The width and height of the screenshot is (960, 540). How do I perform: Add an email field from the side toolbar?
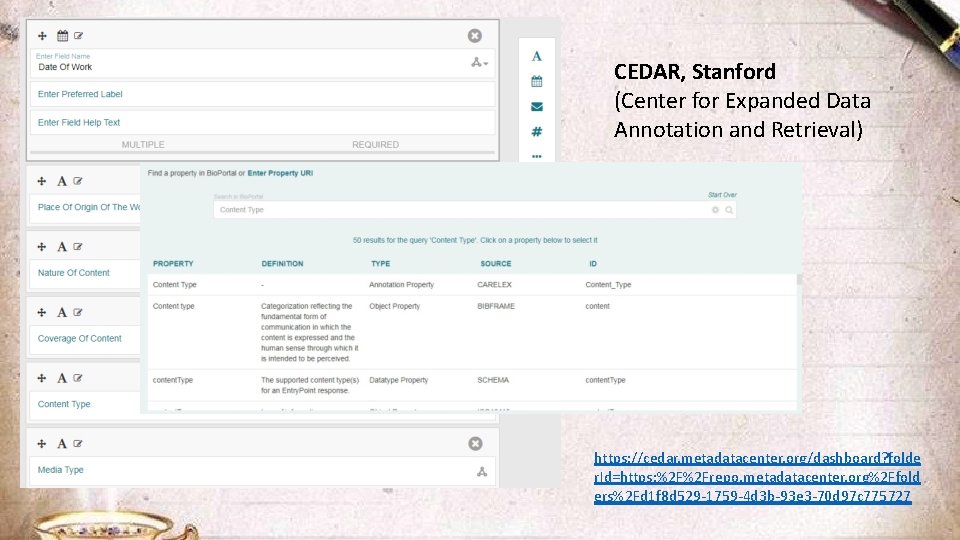pos(537,107)
